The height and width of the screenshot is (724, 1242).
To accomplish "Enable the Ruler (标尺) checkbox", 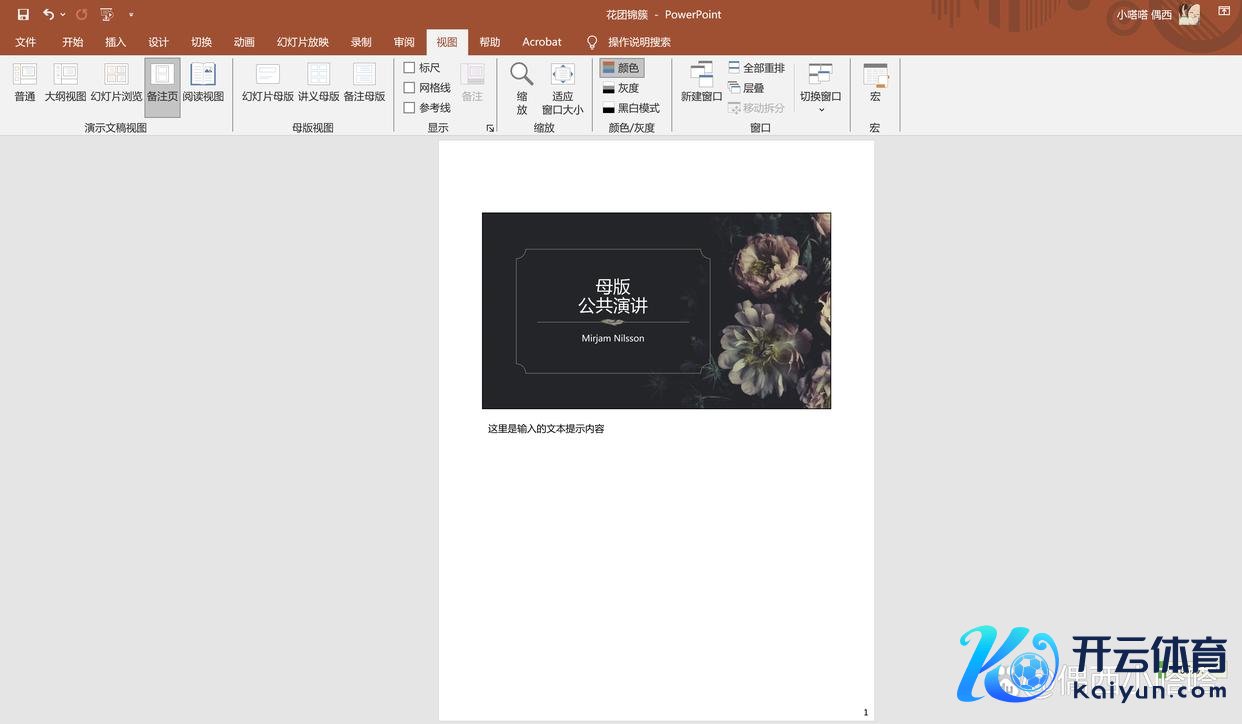I will coord(410,68).
